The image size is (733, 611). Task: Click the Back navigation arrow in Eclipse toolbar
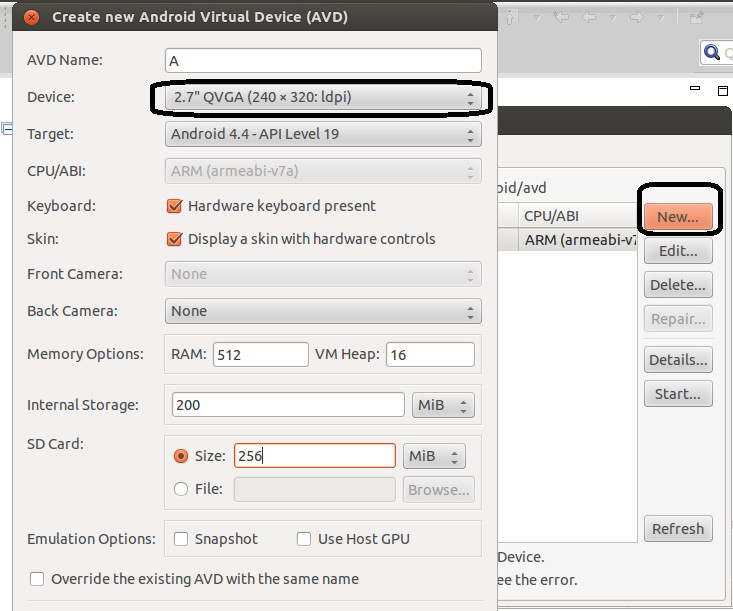589,17
